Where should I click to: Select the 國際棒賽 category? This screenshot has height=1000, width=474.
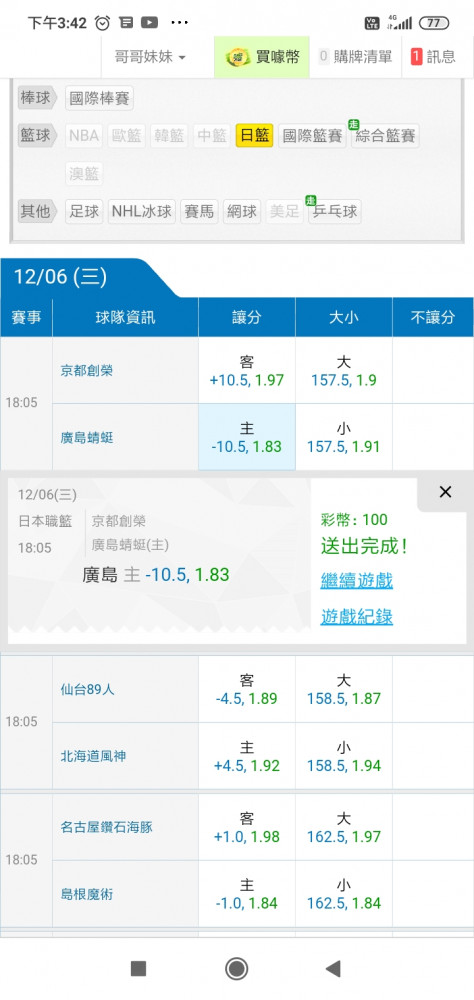(100, 99)
